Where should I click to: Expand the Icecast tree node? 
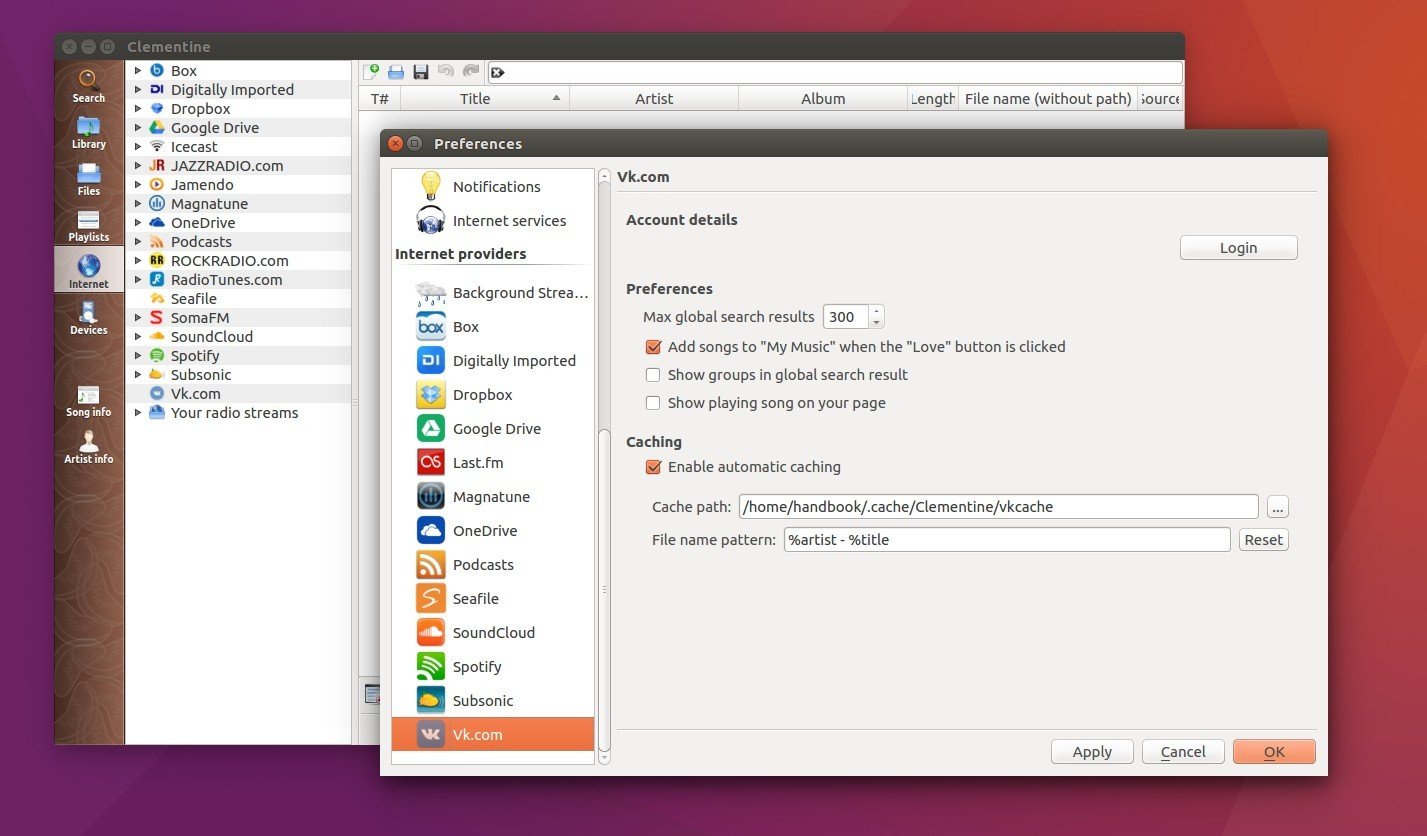(139, 147)
